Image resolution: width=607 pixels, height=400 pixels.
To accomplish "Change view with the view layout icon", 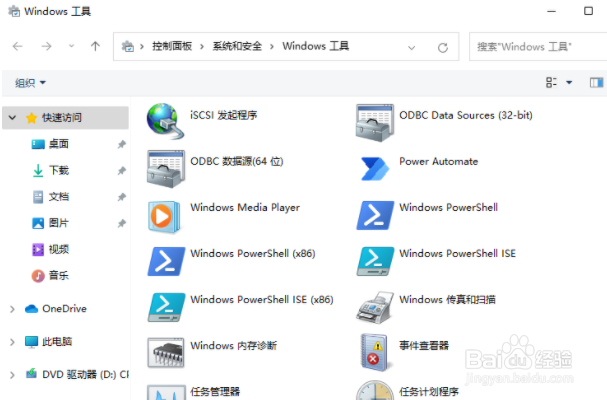I will pyautogui.click(x=551, y=82).
